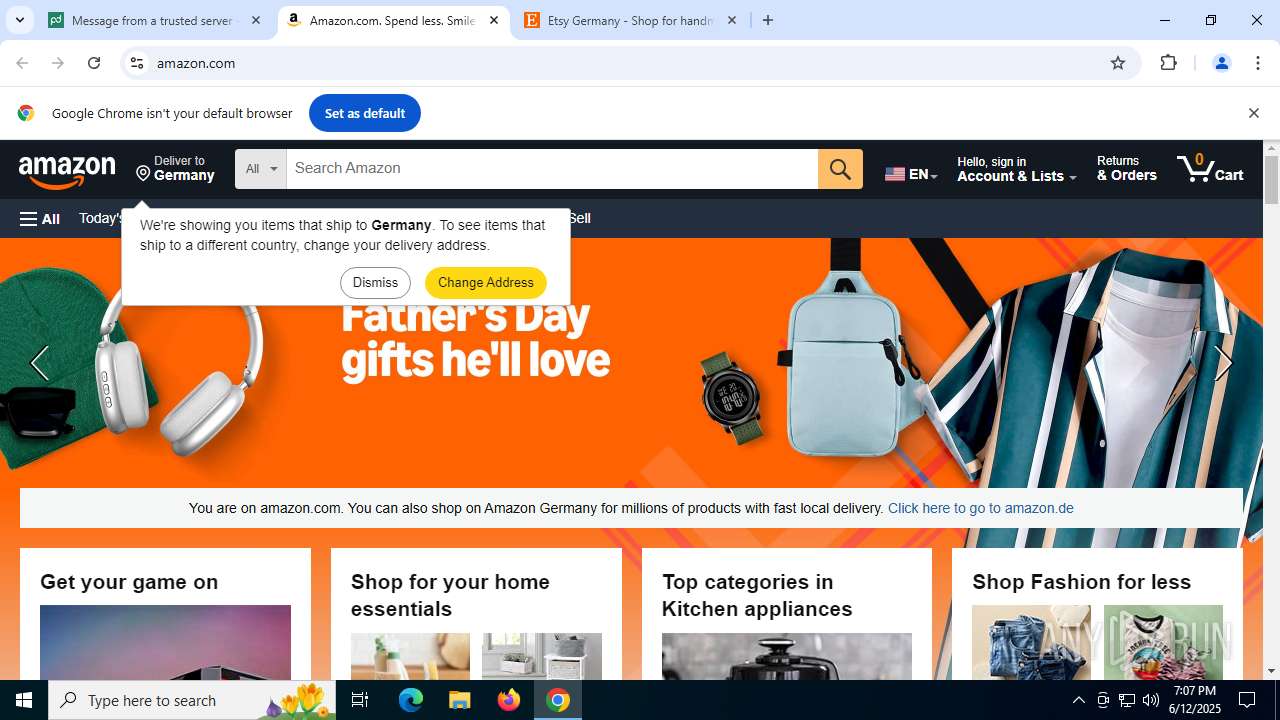Open the Chrome profile avatar icon
The image size is (1280, 720).
[x=1221, y=63]
